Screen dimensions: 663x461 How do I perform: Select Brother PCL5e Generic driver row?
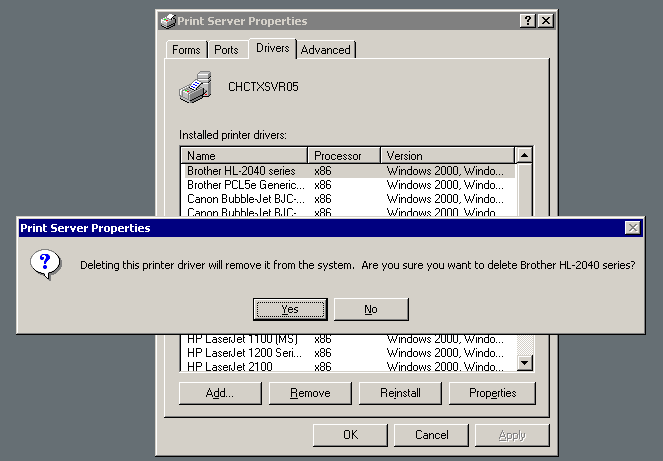(348, 185)
